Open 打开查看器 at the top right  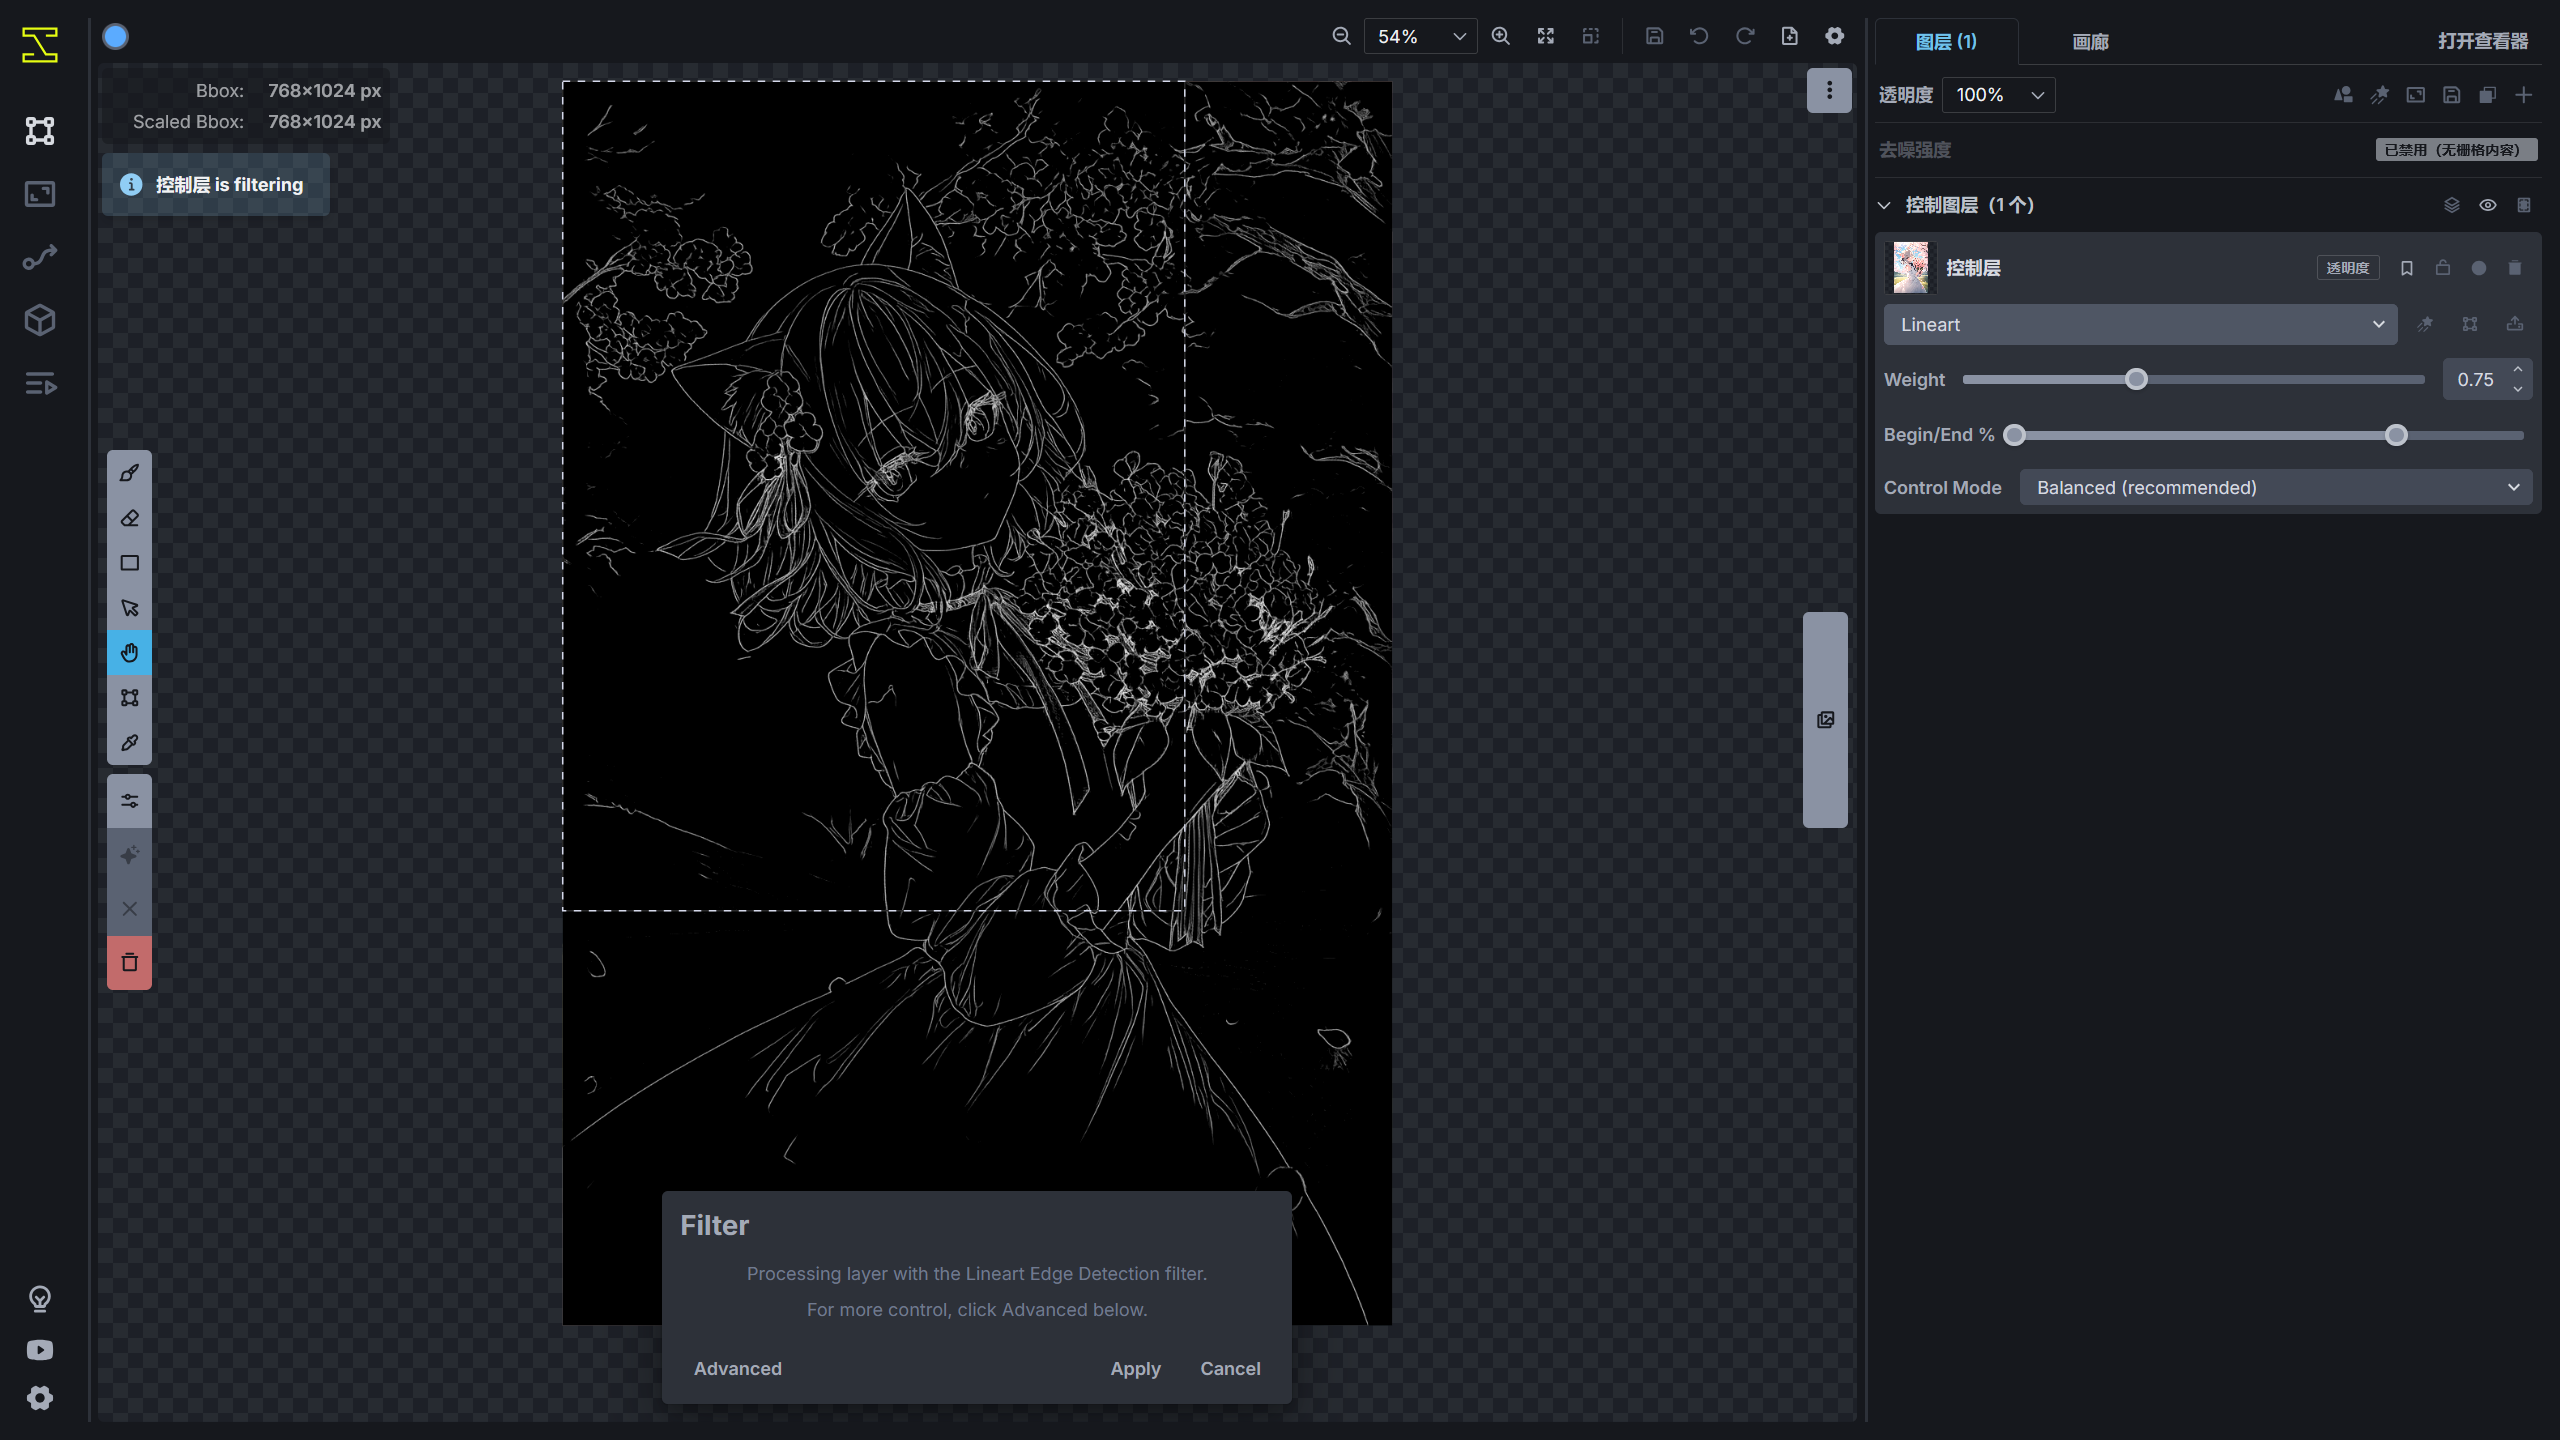click(2484, 41)
